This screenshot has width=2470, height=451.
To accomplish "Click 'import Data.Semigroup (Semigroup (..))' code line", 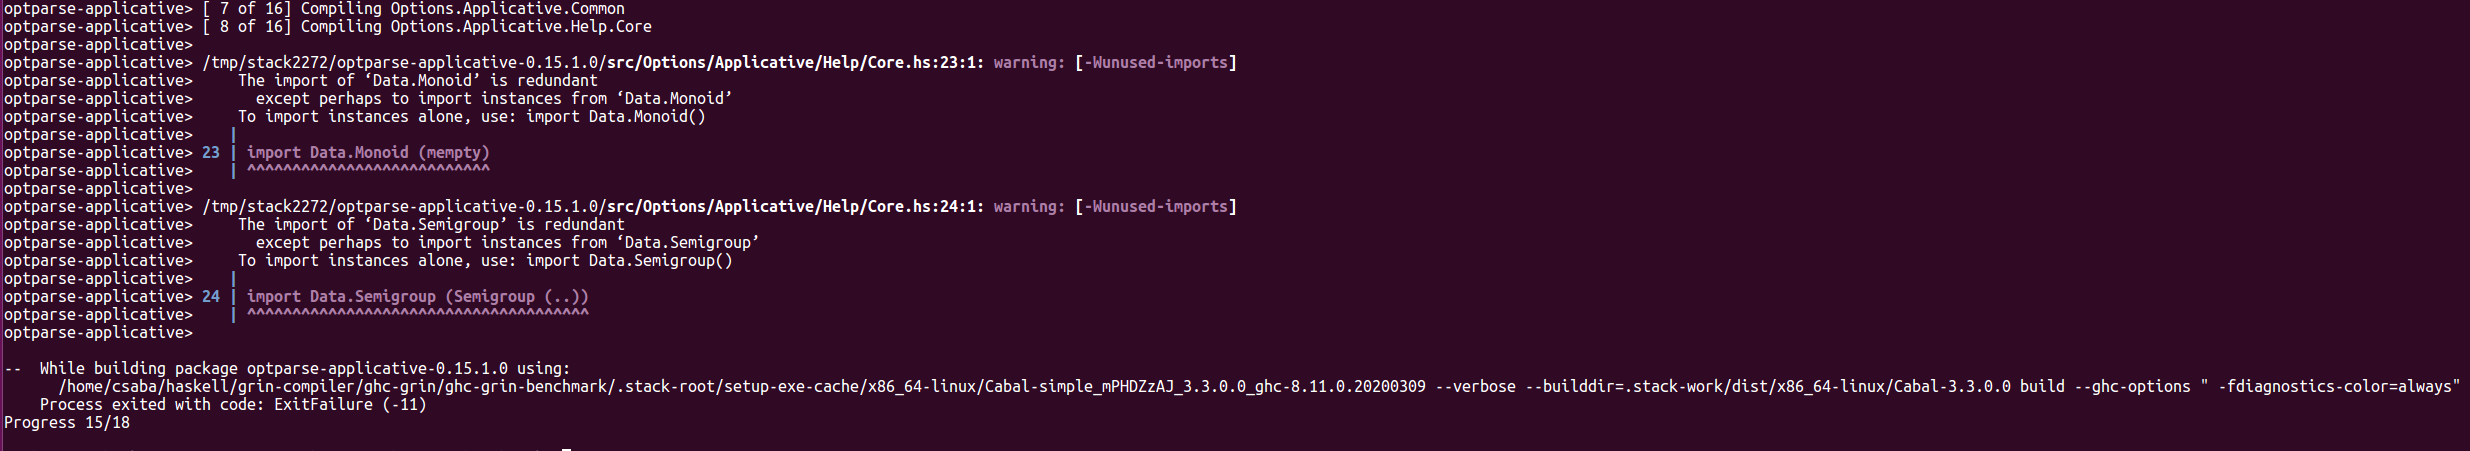I will [x=418, y=297].
